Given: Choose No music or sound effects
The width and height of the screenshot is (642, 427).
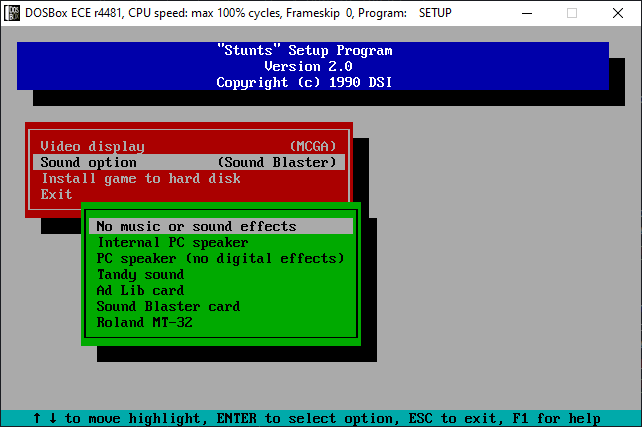Looking at the screenshot, I should pos(221,226).
